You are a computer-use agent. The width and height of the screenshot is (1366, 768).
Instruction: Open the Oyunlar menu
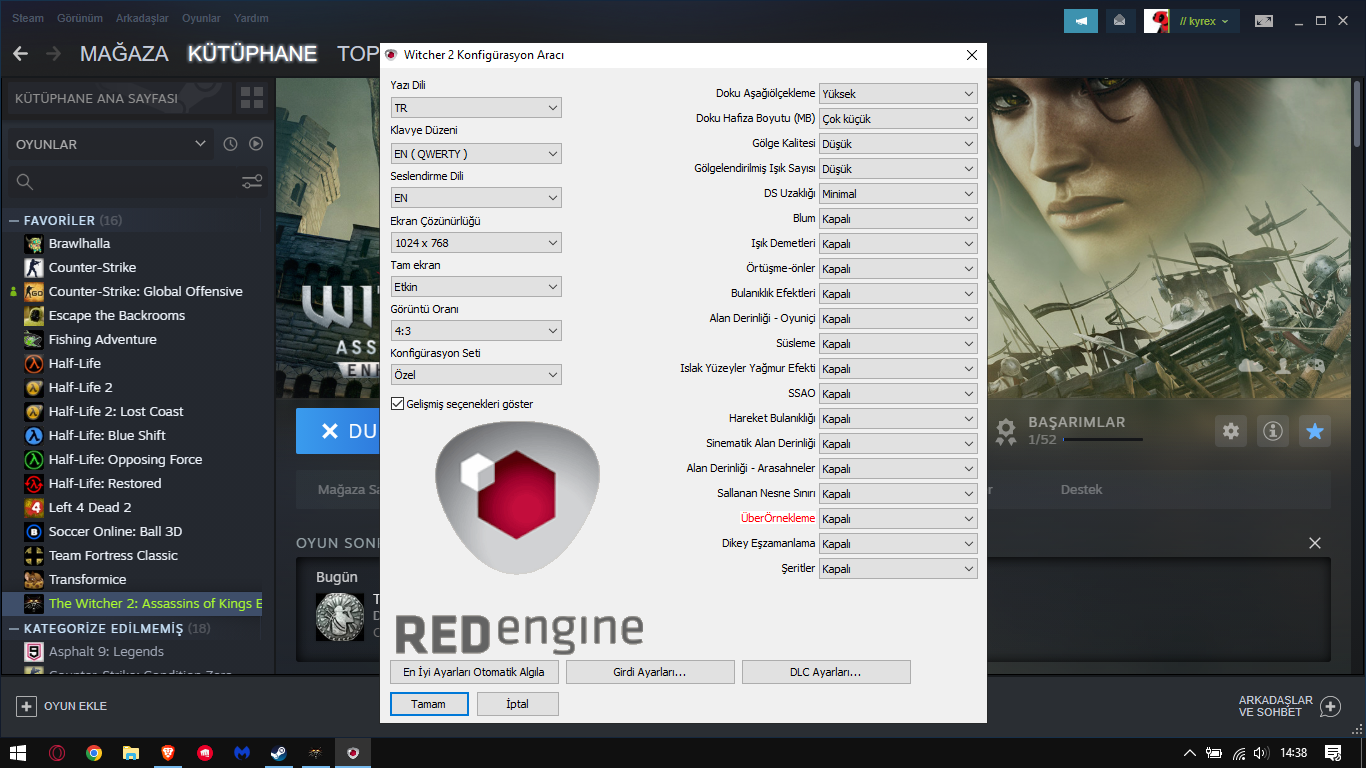[x=201, y=18]
